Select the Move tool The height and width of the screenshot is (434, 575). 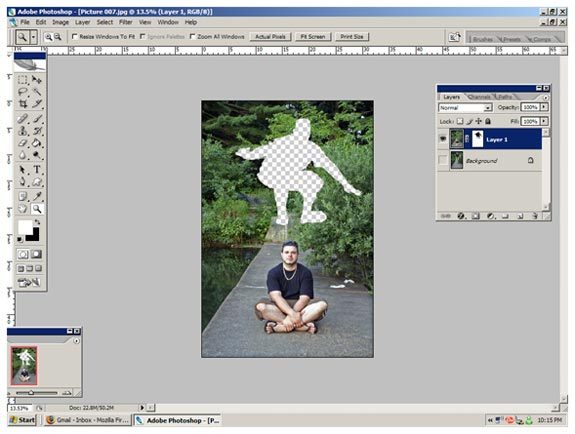click(37, 80)
